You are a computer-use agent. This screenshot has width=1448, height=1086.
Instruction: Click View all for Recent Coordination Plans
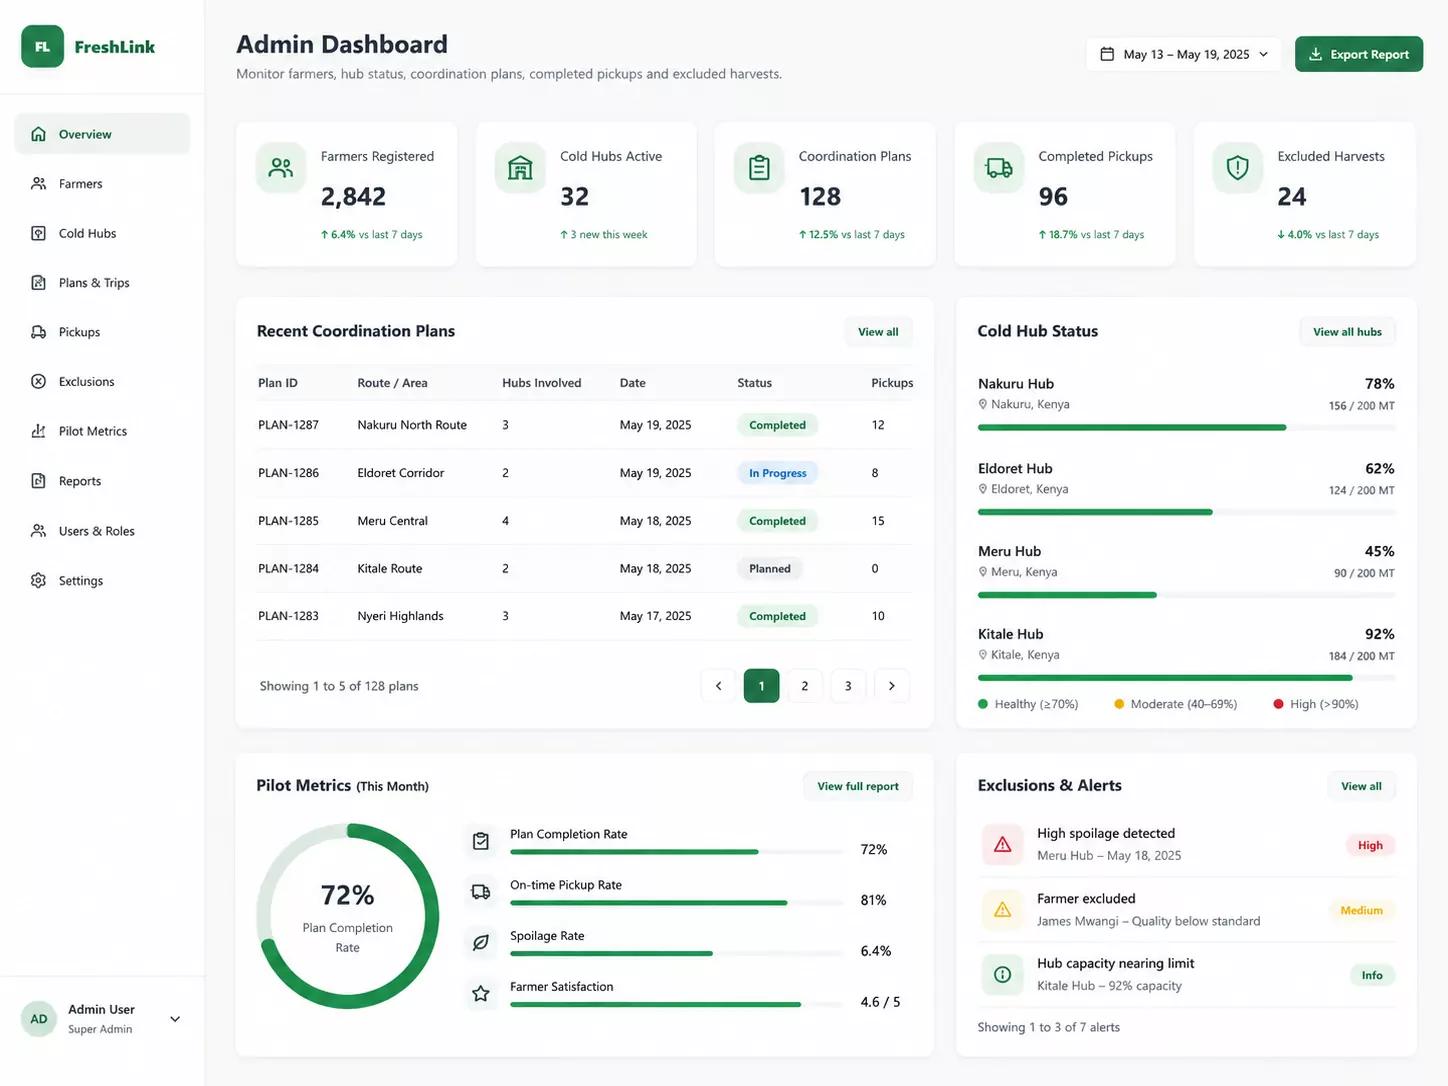tap(878, 332)
